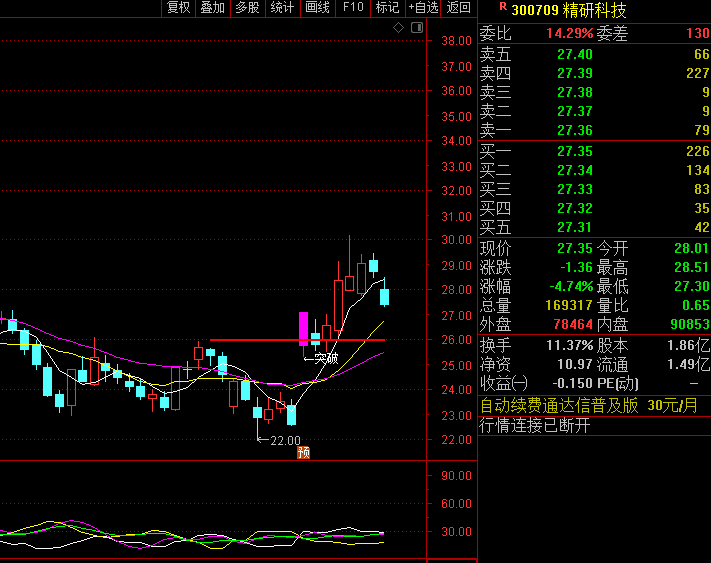Select the magenta candlestick on chart
This screenshot has height=563, width=711.
(303, 329)
